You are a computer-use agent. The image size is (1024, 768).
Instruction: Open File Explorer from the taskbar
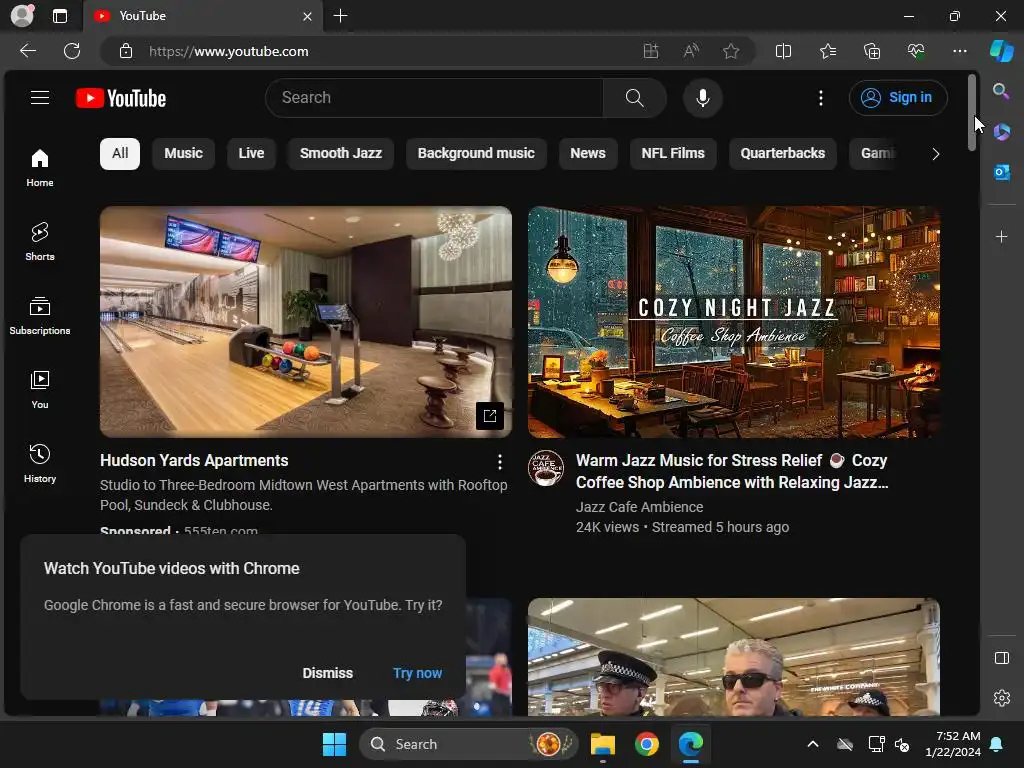(x=603, y=744)
